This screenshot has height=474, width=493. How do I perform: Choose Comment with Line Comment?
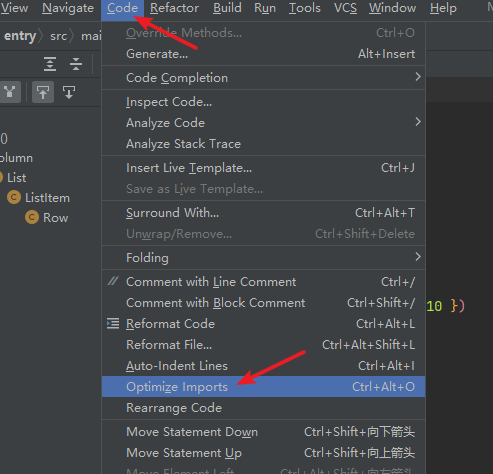(x=263, y=282)
